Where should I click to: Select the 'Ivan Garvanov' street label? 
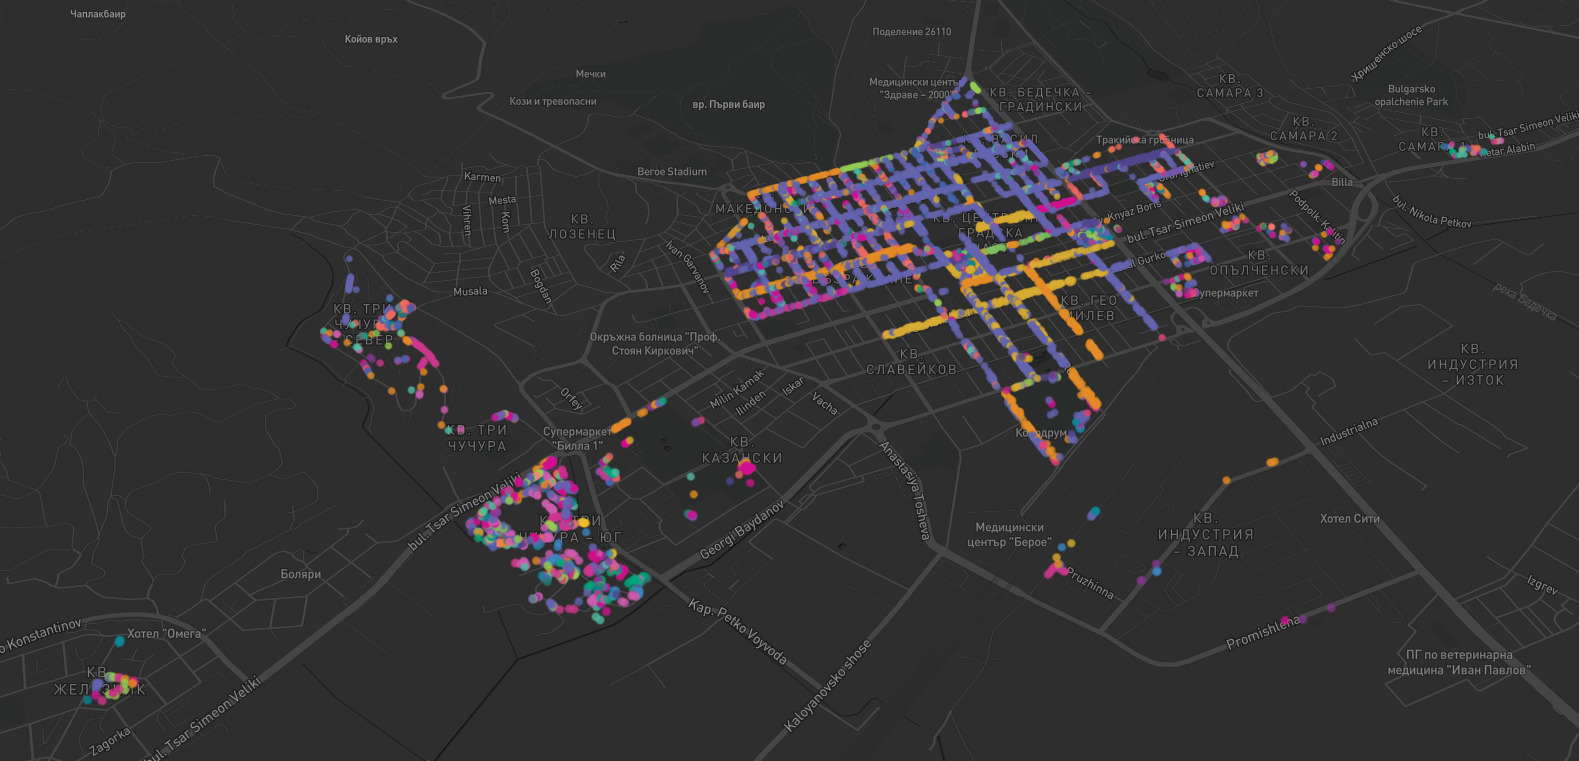click(x=687, y=267)
